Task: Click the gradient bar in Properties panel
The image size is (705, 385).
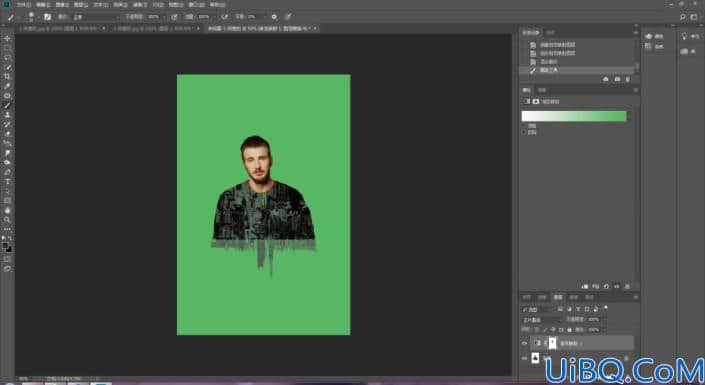Action: point(574,116)
